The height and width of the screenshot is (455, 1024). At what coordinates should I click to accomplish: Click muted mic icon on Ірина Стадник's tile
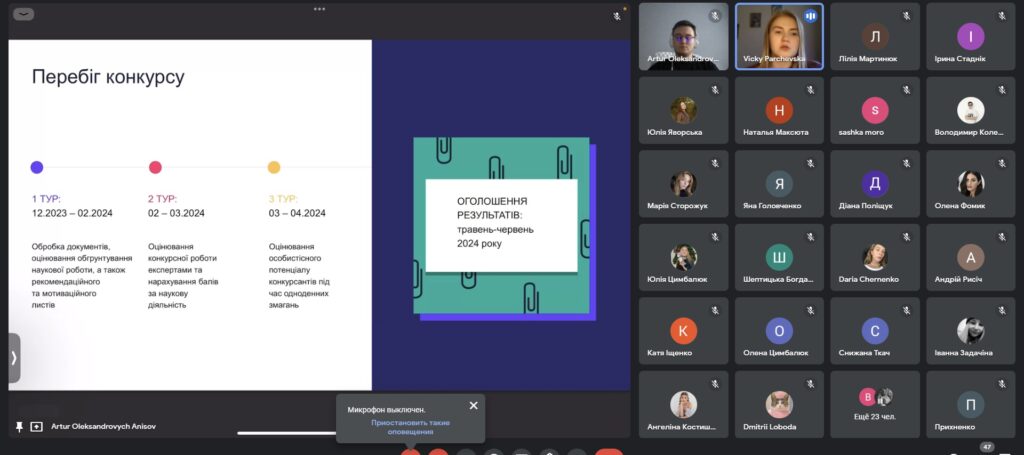click(1002, 16)
